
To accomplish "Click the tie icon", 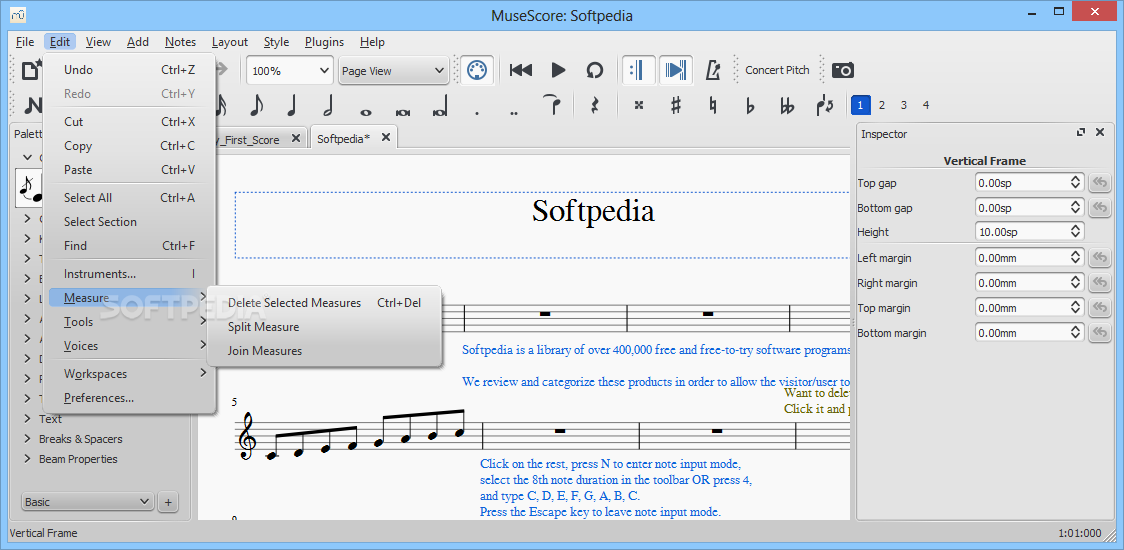I will coord(552,105).
